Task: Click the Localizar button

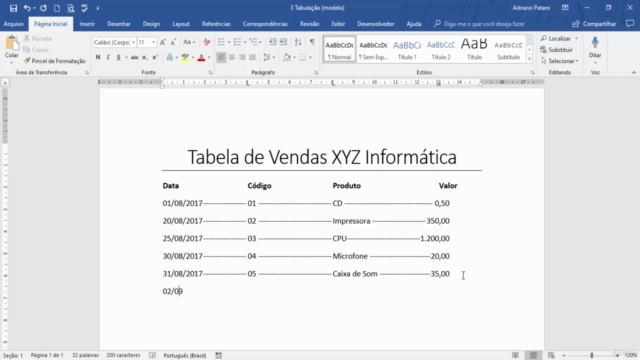Action: point(556,38)
